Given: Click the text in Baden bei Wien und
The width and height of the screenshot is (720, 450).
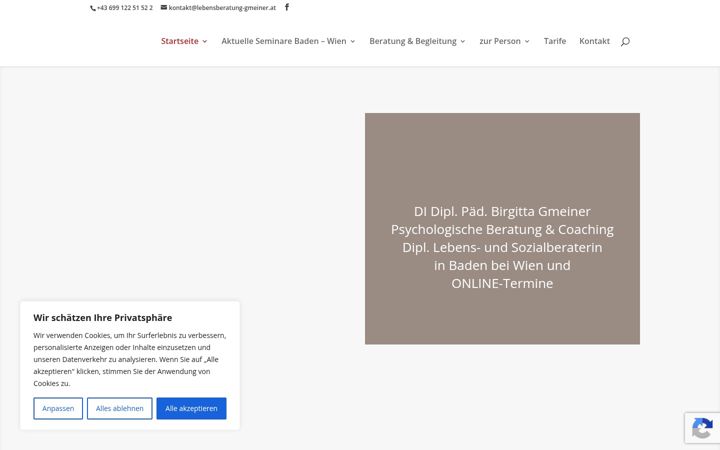Looking at the screenshot, I should (502, 265).
